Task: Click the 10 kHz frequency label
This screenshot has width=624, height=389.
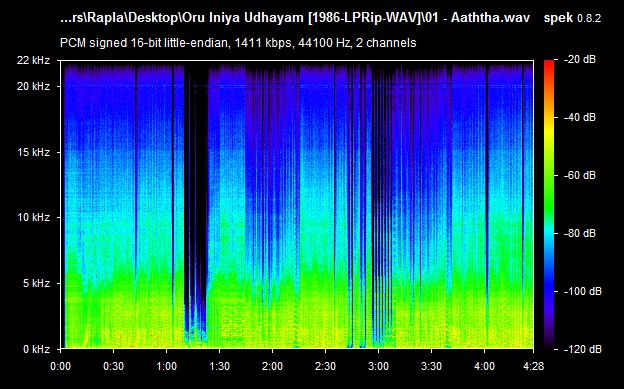Action: pyautogui.click(x=33, y=217)
